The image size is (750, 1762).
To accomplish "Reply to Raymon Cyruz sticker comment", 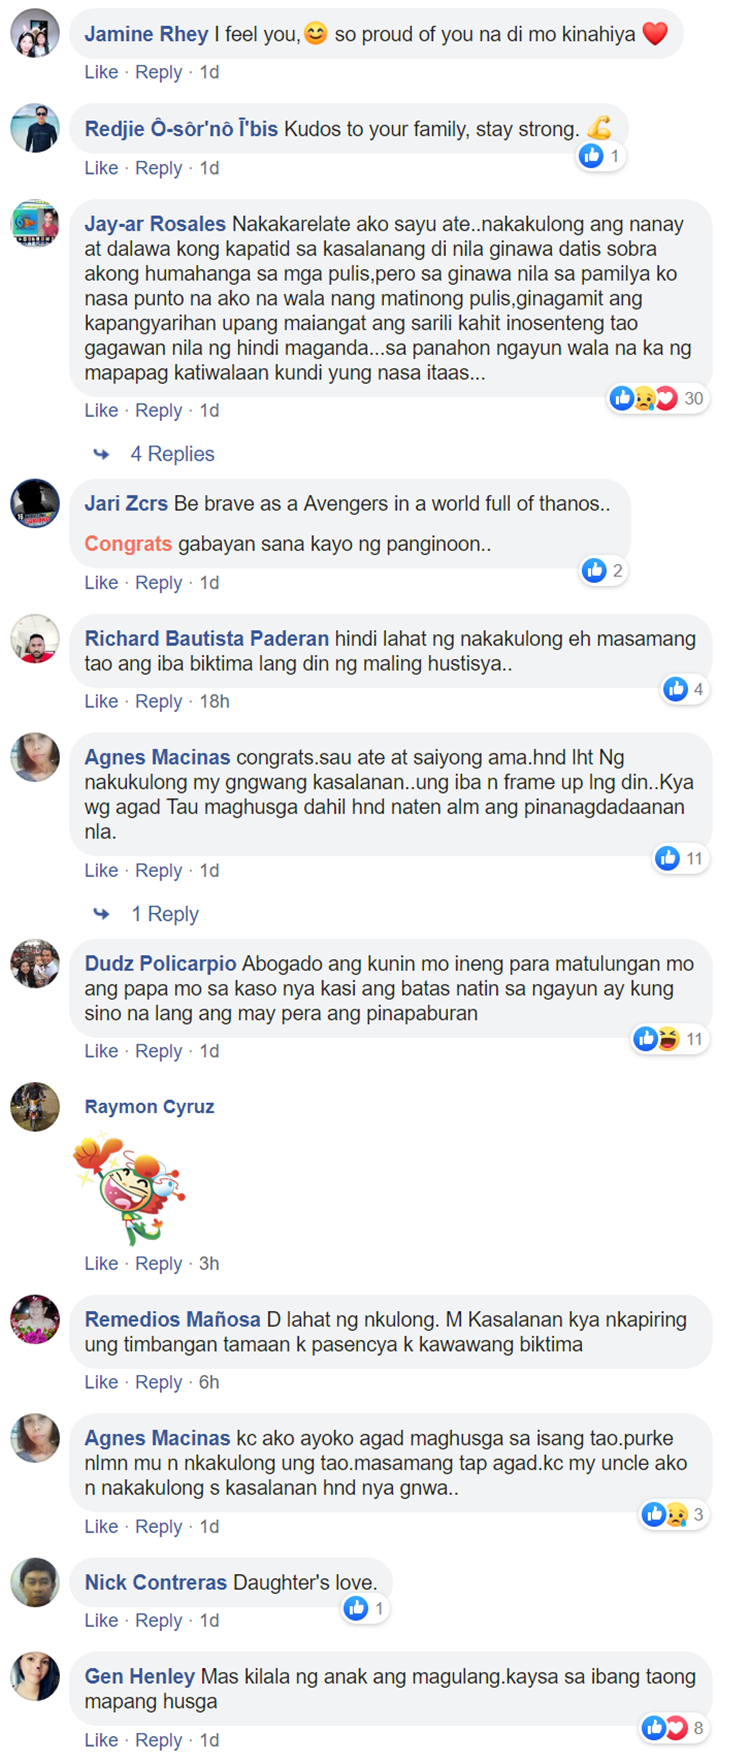I will coord(159,1263).
